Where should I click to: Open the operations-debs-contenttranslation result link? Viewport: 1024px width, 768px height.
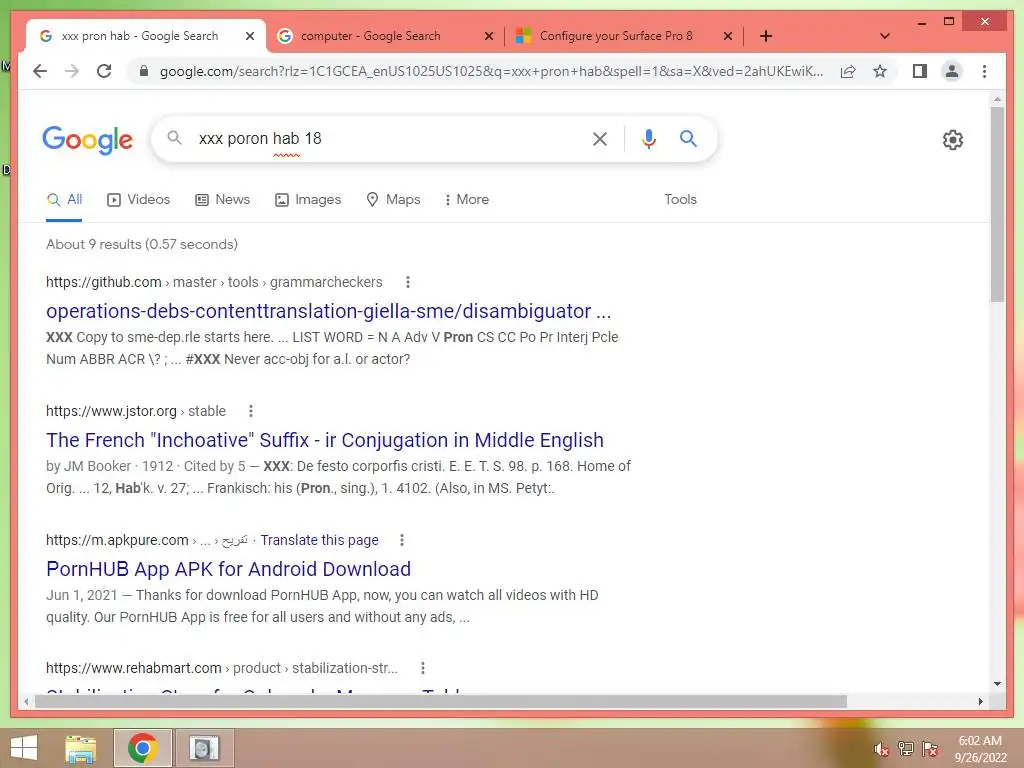coord(328,311)
